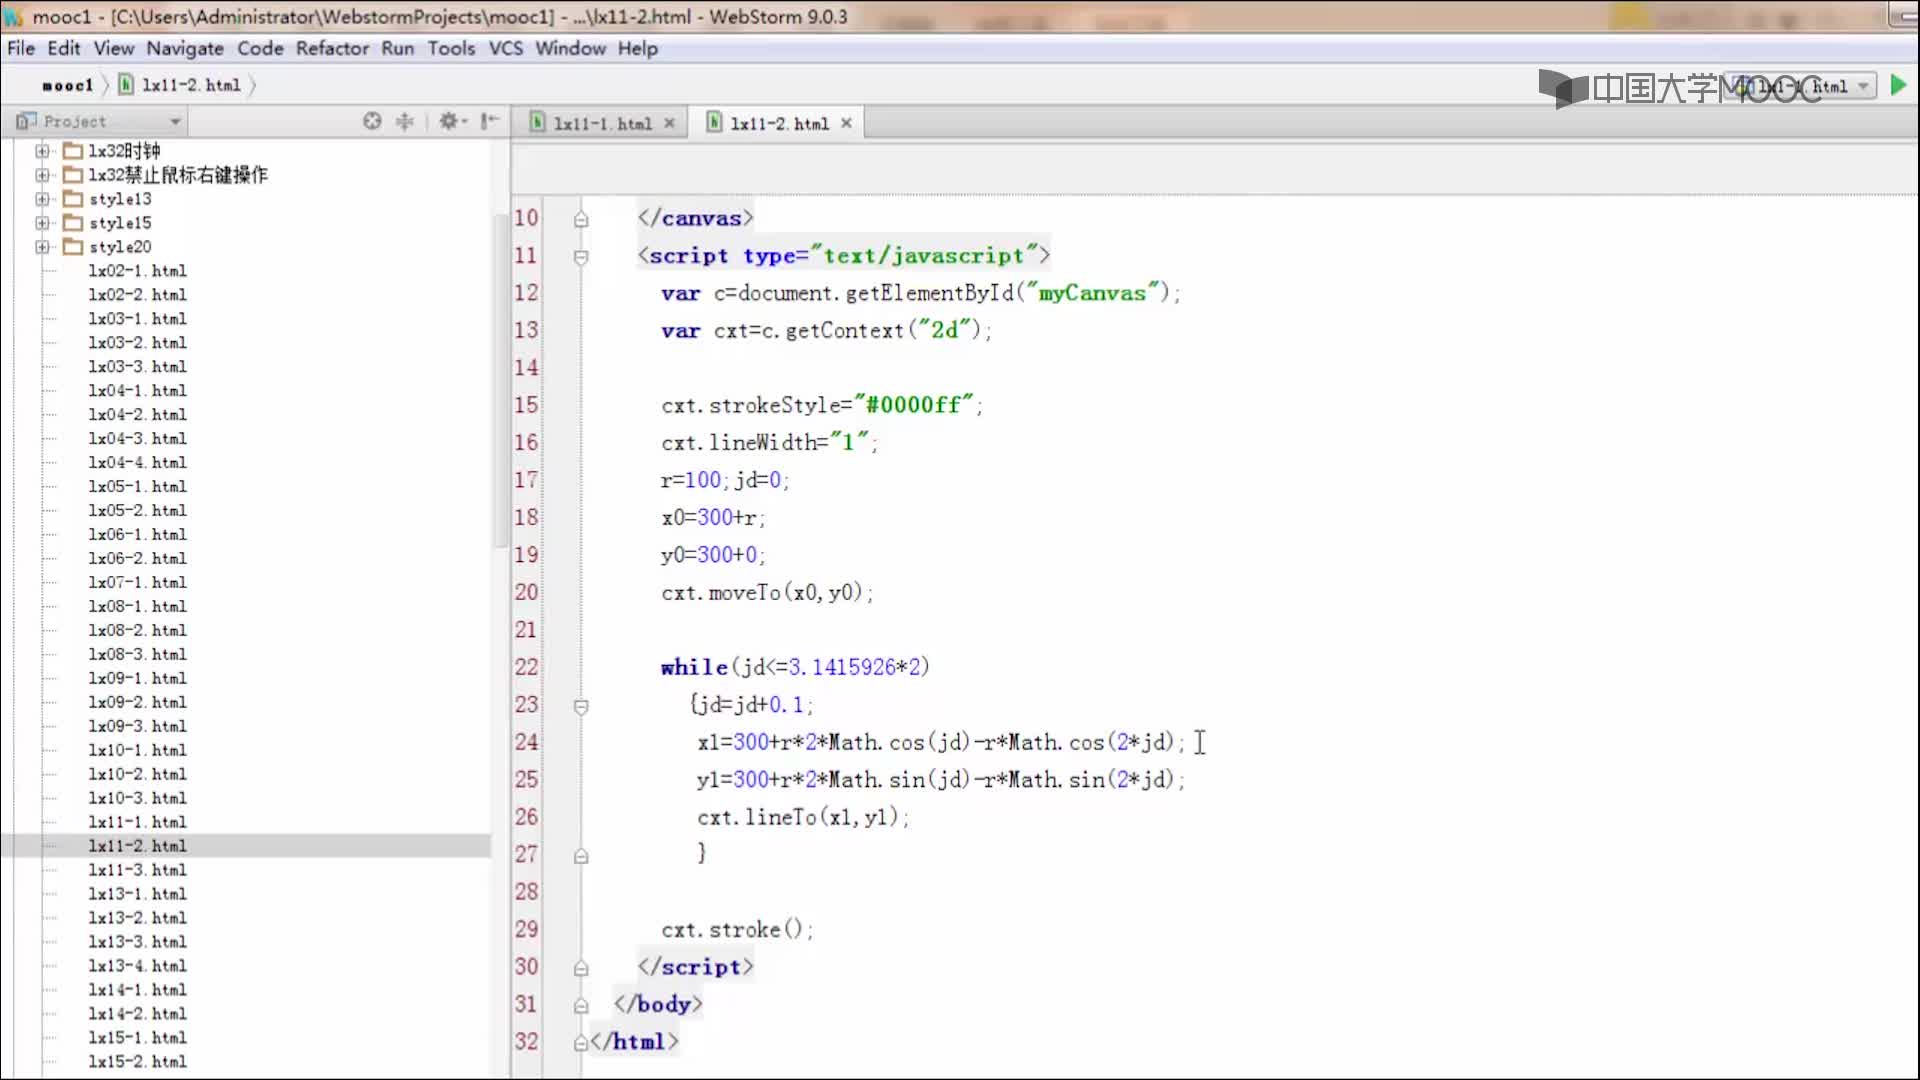Open the File menu
This screenshot has height=1080, width=1920.
tap(21, 48)
